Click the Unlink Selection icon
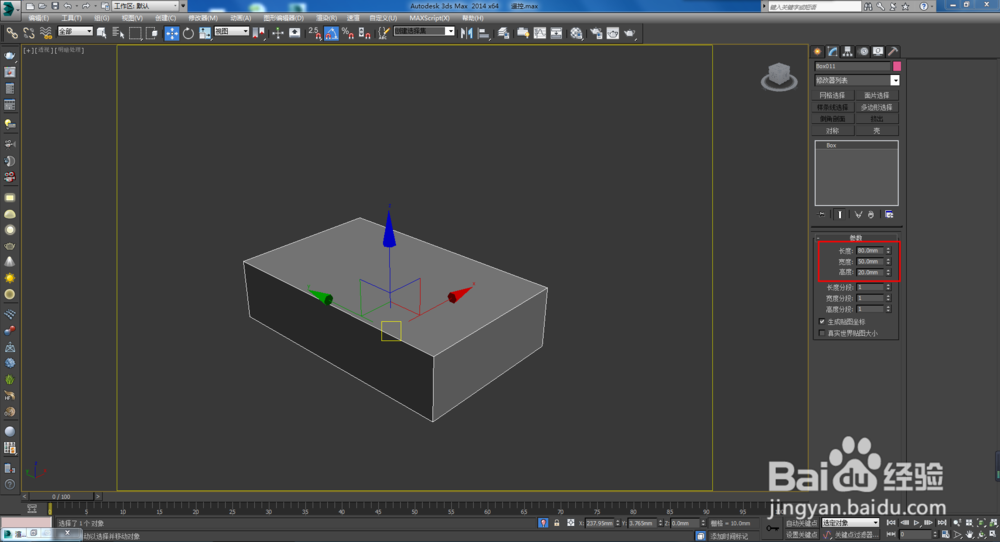Viewport: 1000px width, 542px height. [x=29, y=33]
